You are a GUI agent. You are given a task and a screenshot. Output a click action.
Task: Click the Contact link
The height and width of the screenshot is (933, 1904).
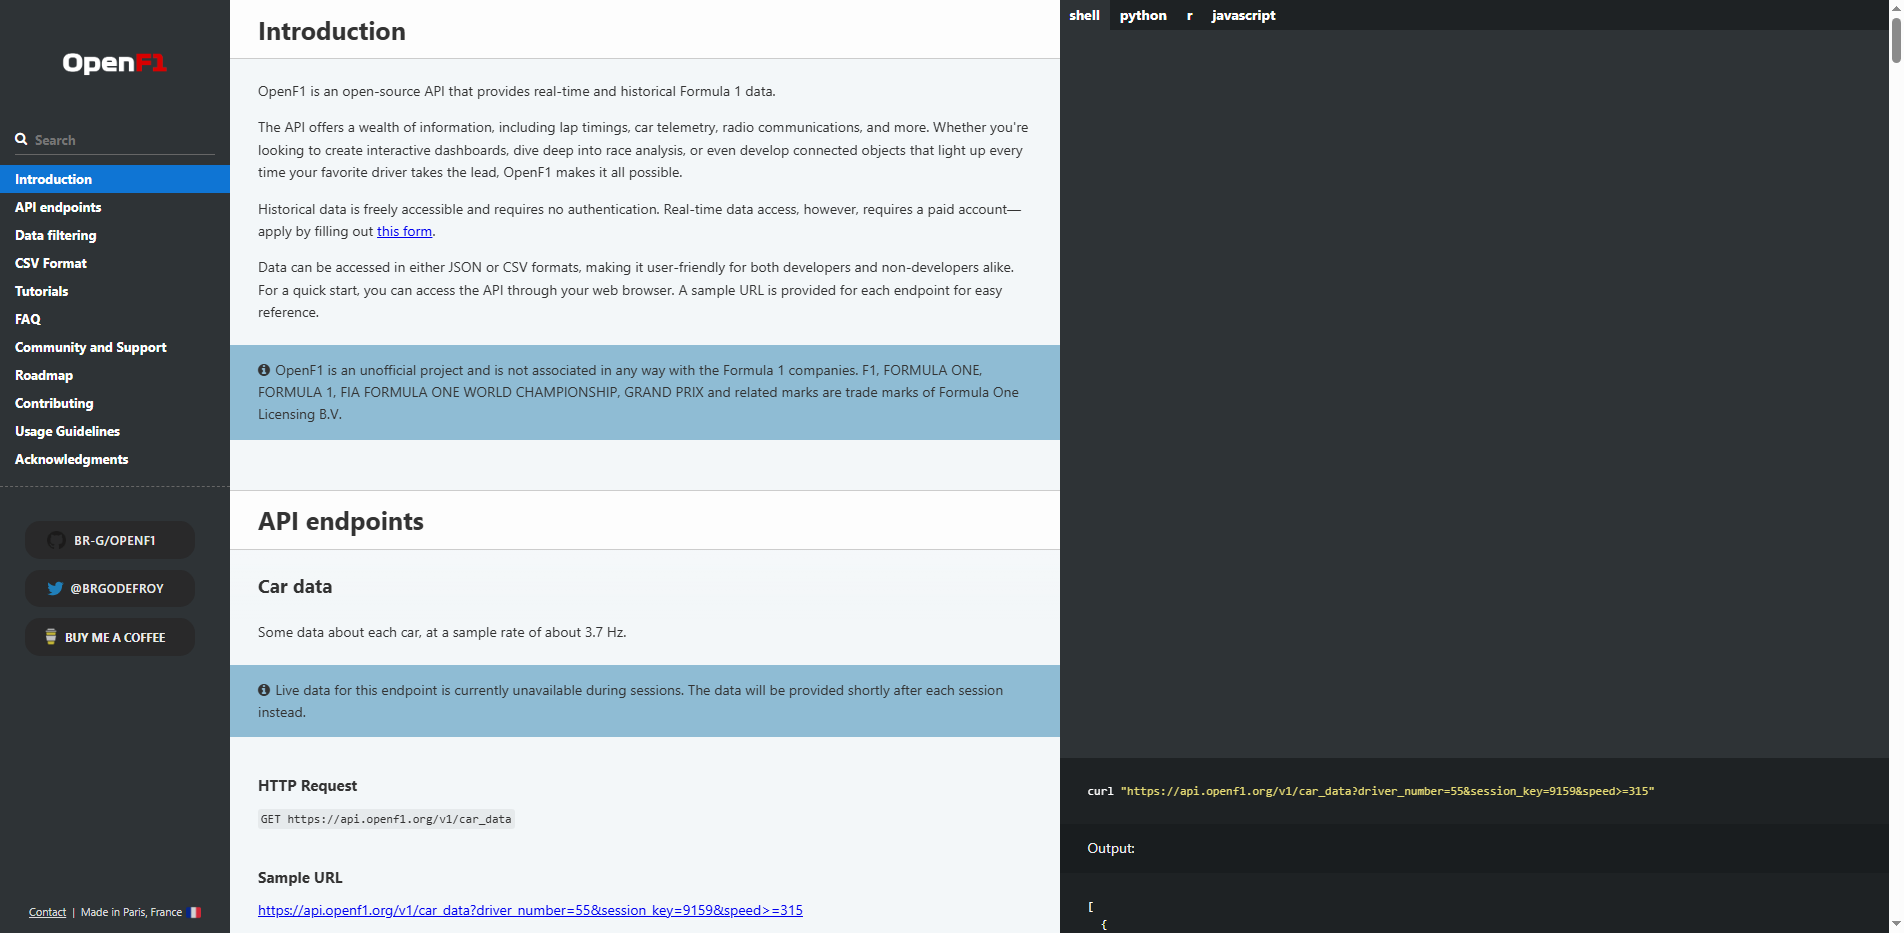click(x=47, y=912)
